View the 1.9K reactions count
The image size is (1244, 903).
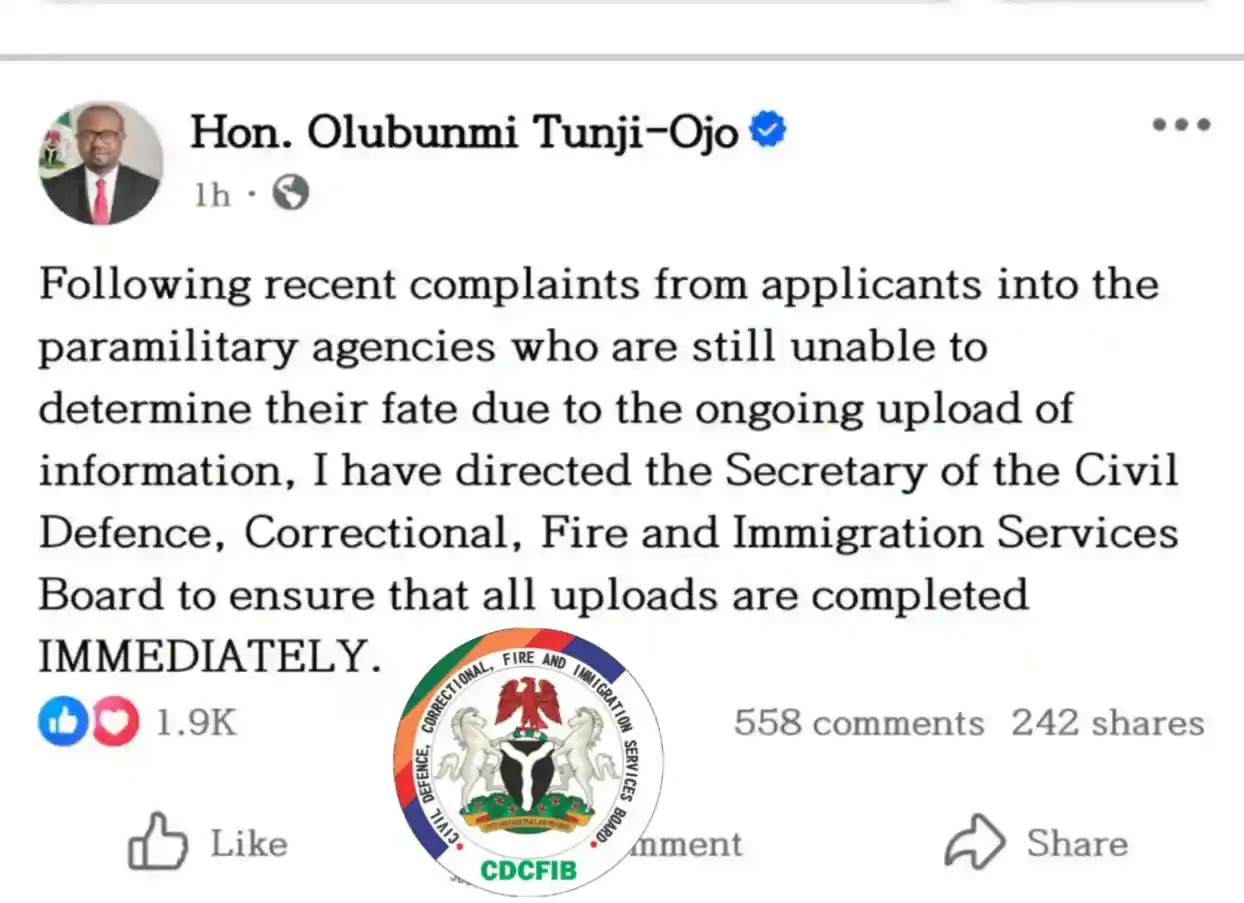[196, 722]
